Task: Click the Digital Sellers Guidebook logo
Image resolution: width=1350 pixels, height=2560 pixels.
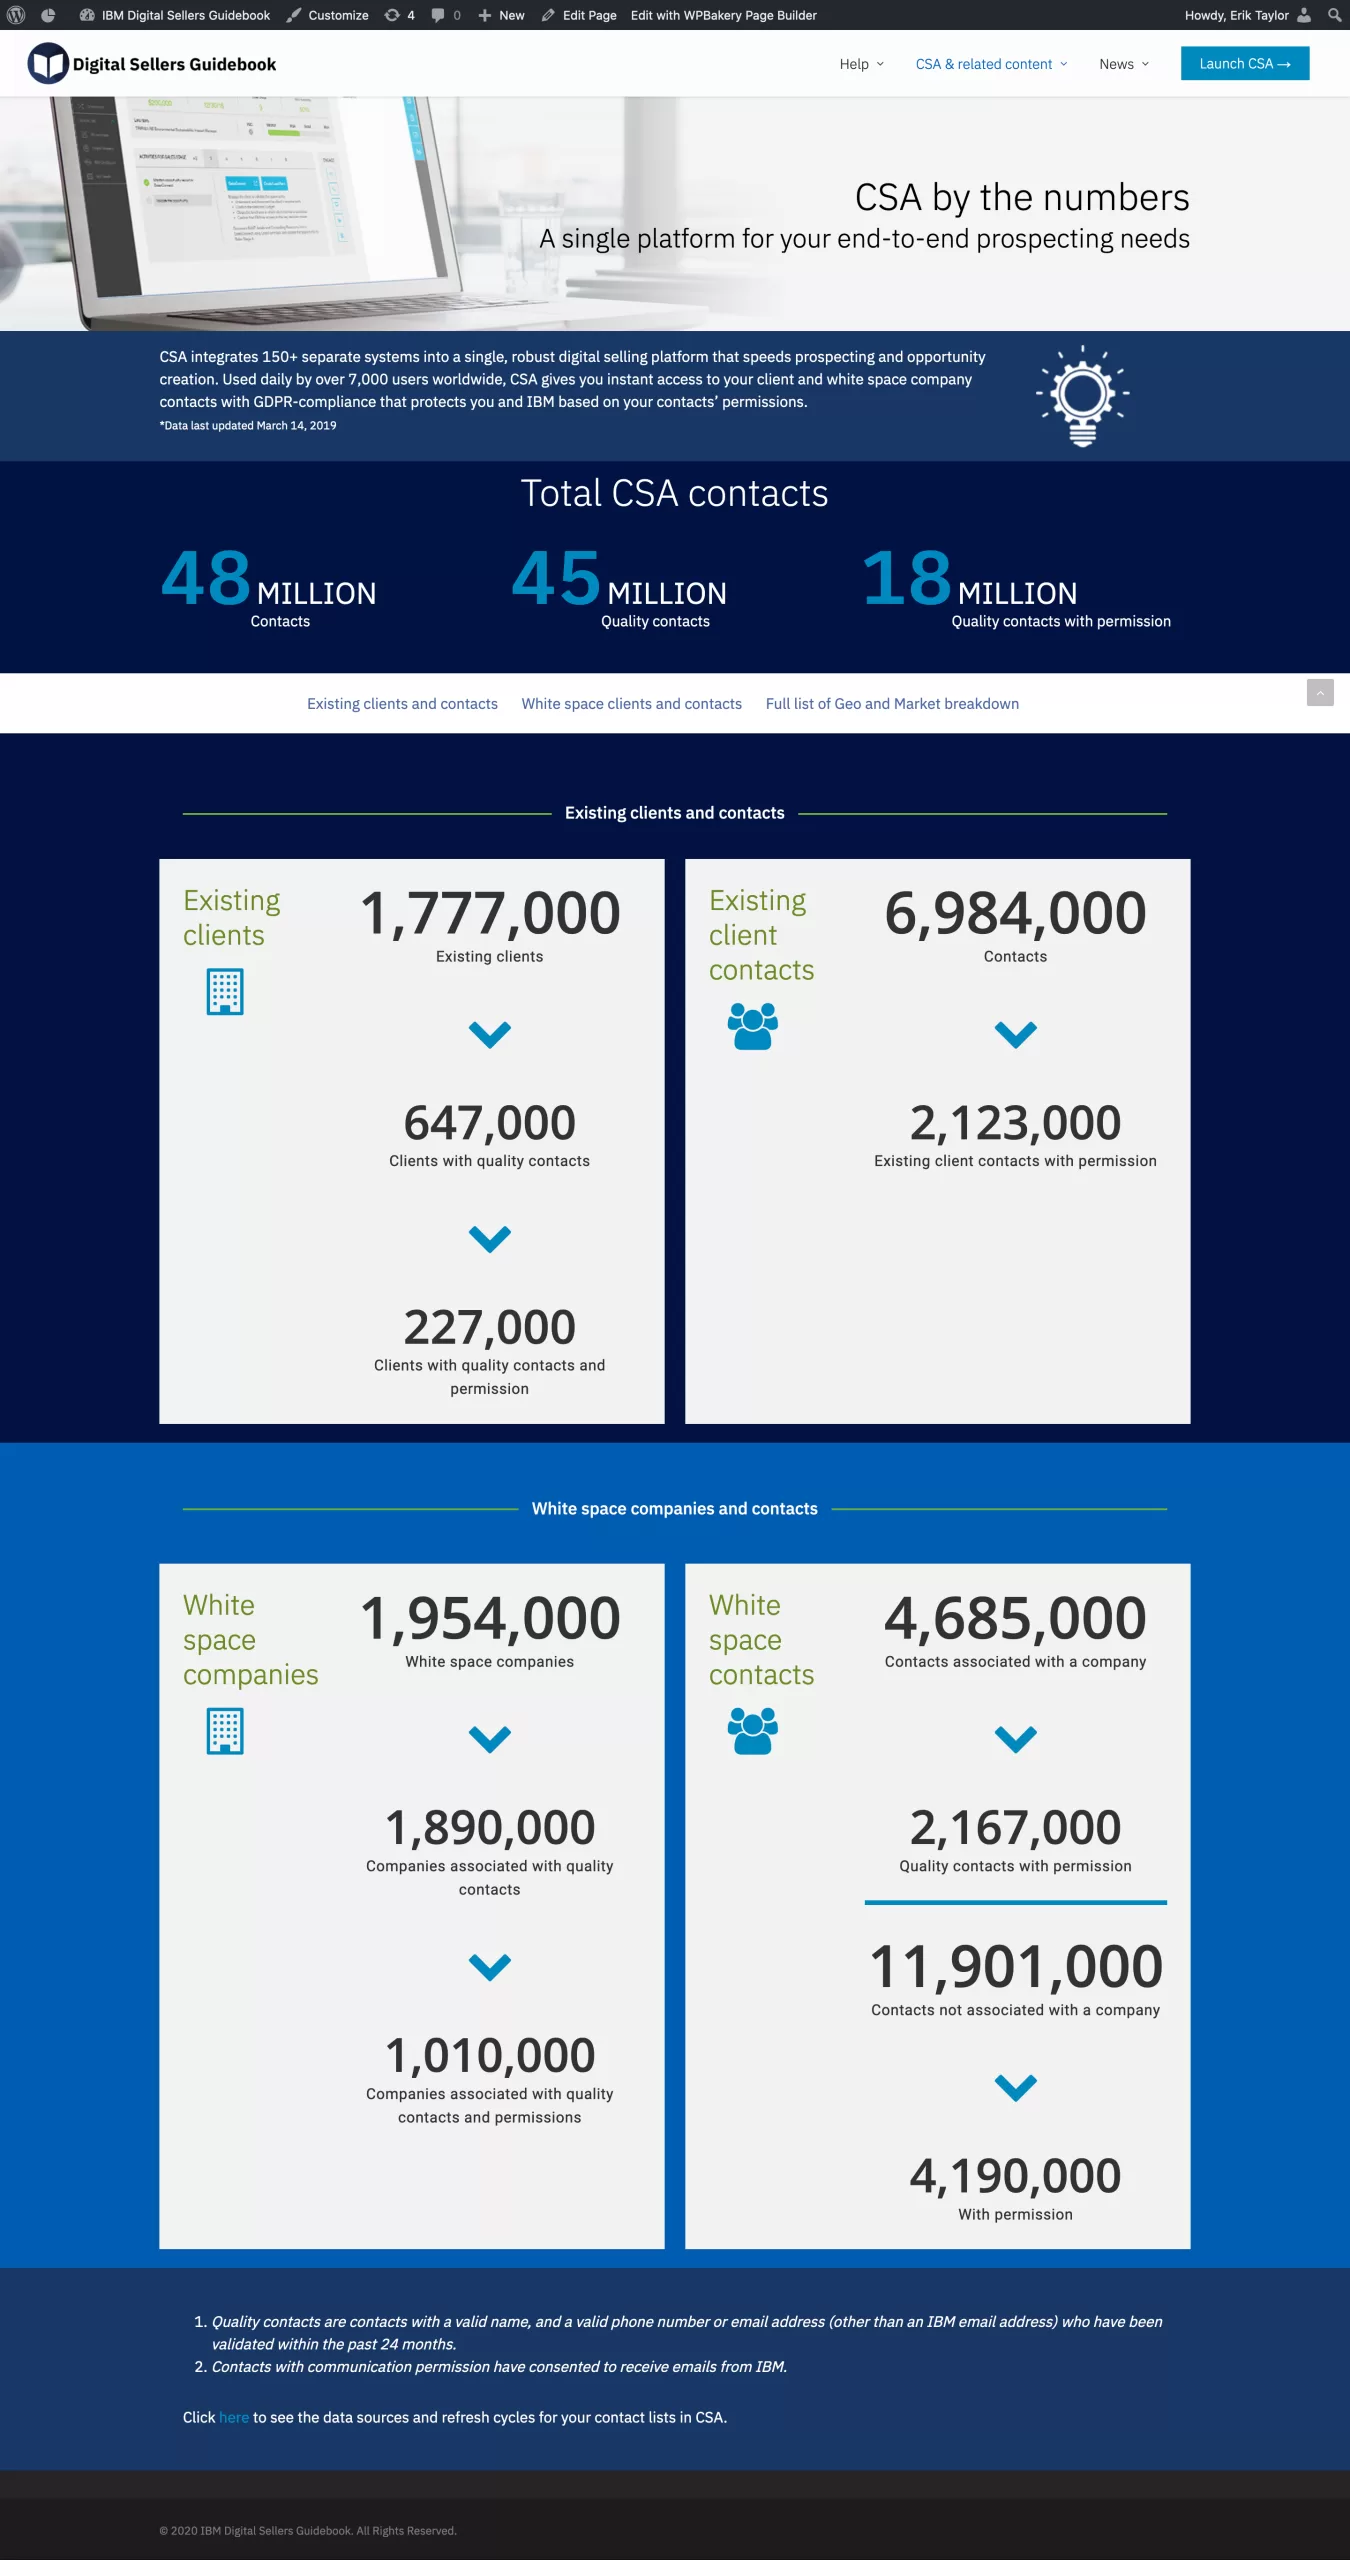Action: 152,64
